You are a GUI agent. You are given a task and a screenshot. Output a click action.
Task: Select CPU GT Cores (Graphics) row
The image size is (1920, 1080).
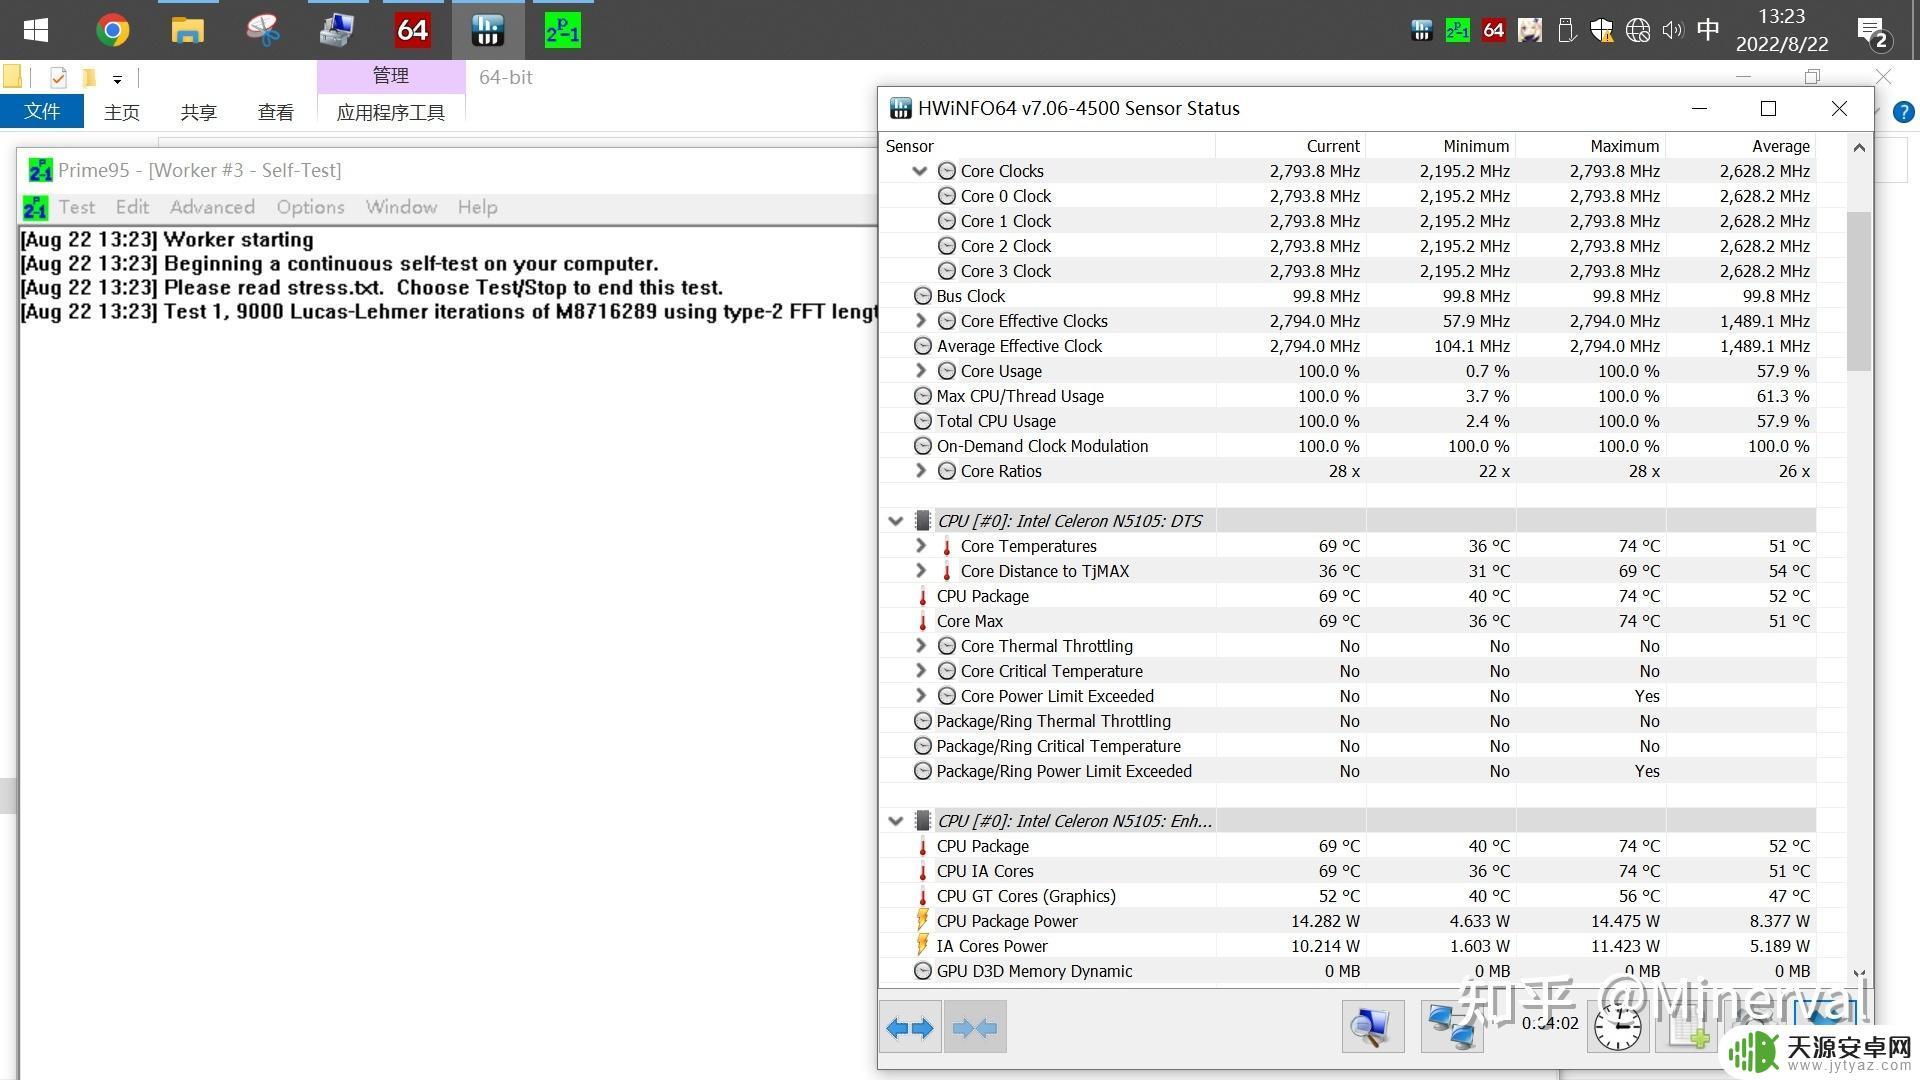[1347, 896]
